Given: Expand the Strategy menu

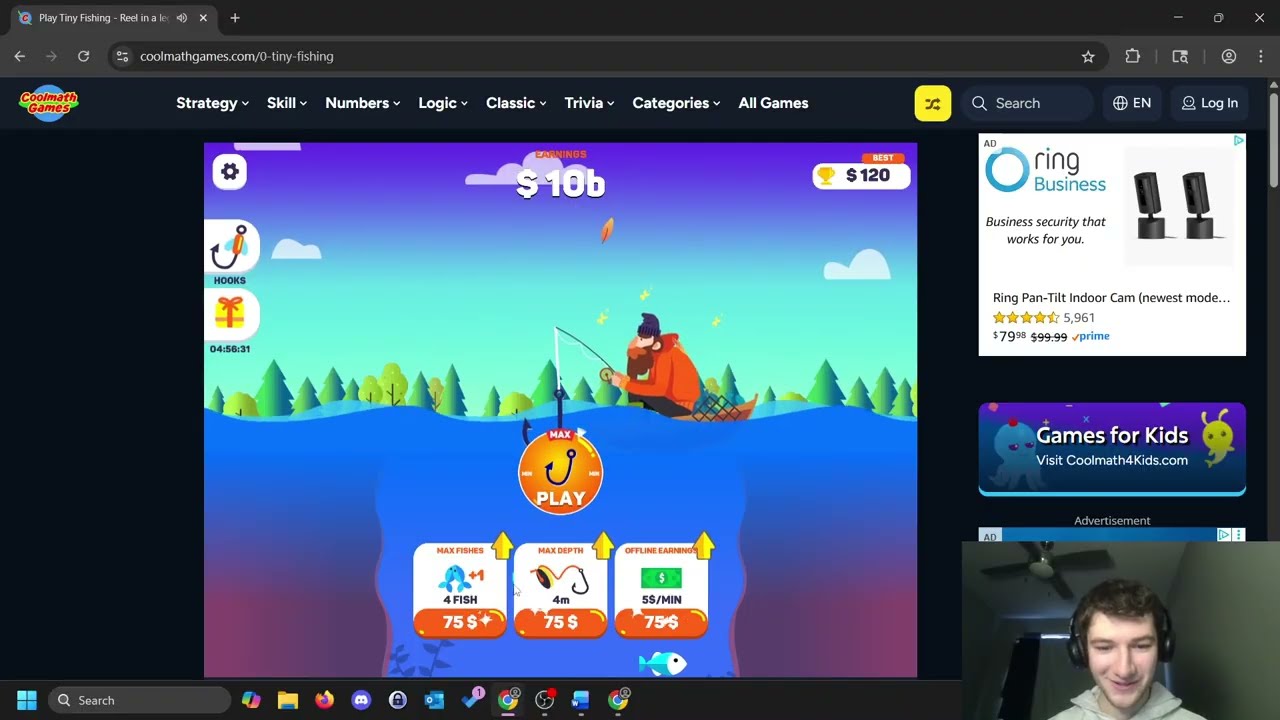Looking at the screenshot, I should (x=212, y=103).
